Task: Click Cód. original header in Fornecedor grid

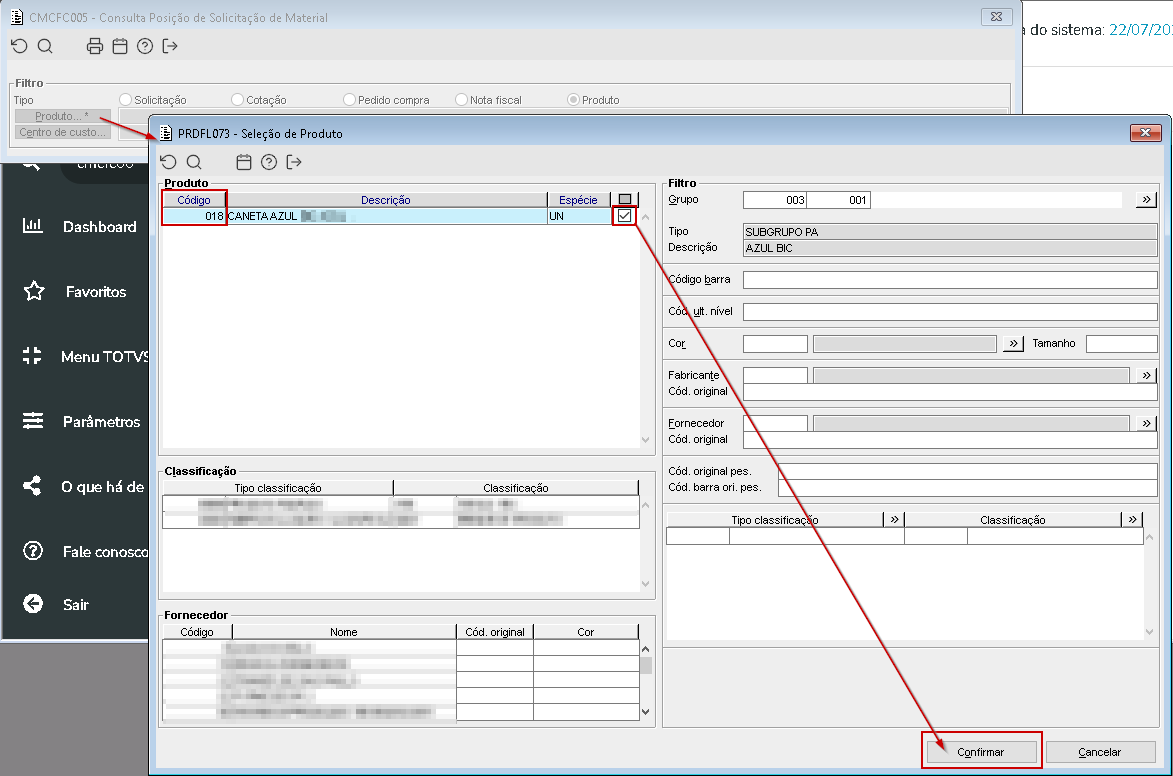Action: pyautogui.click(x=495, y=632)
